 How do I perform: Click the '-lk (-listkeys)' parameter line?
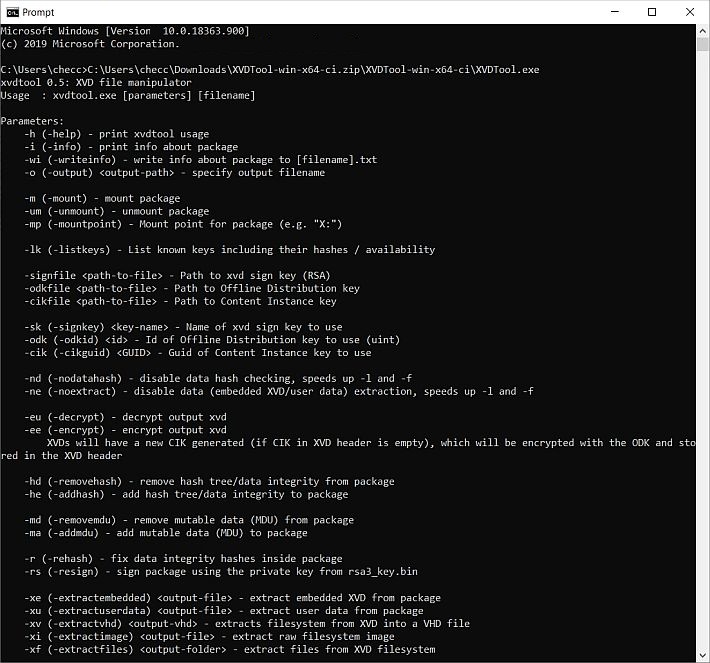click(230, 250)
